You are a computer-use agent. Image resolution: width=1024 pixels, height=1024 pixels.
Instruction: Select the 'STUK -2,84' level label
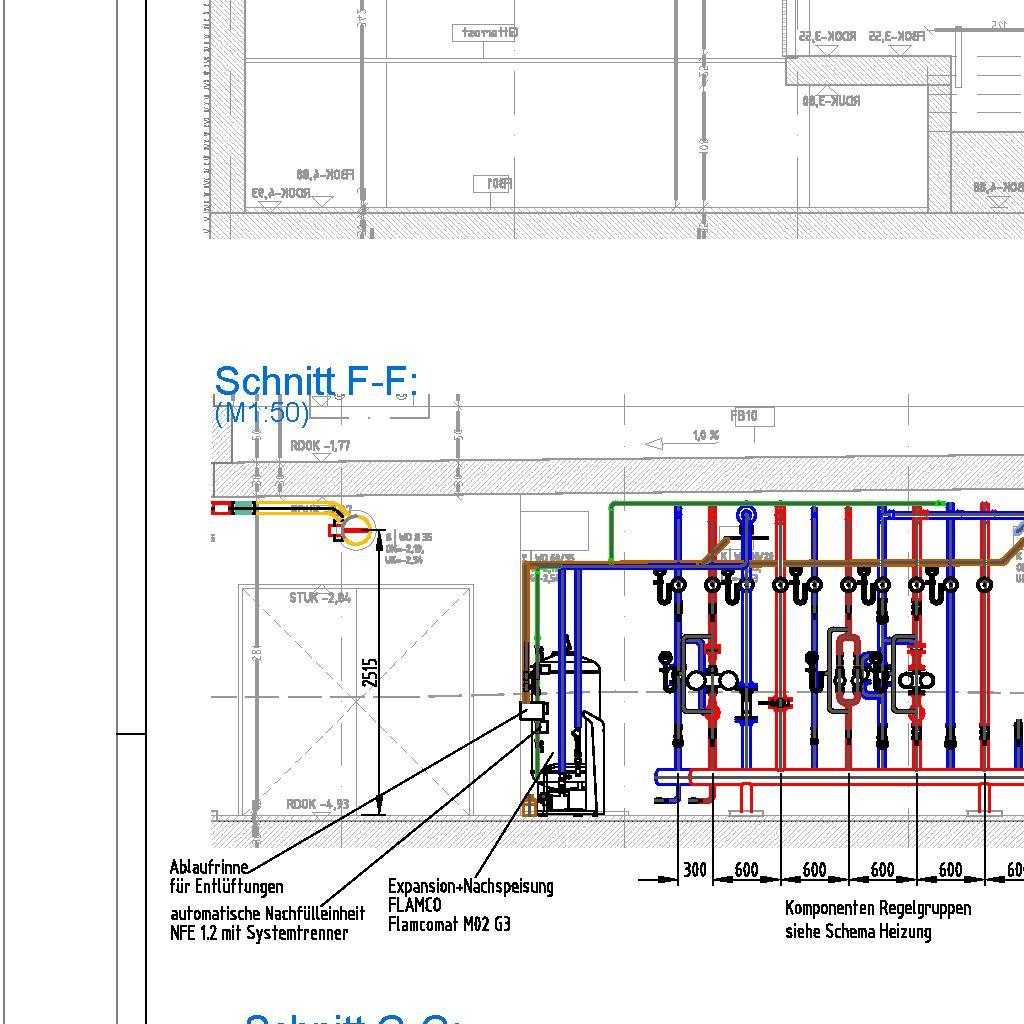pos(320,598)
